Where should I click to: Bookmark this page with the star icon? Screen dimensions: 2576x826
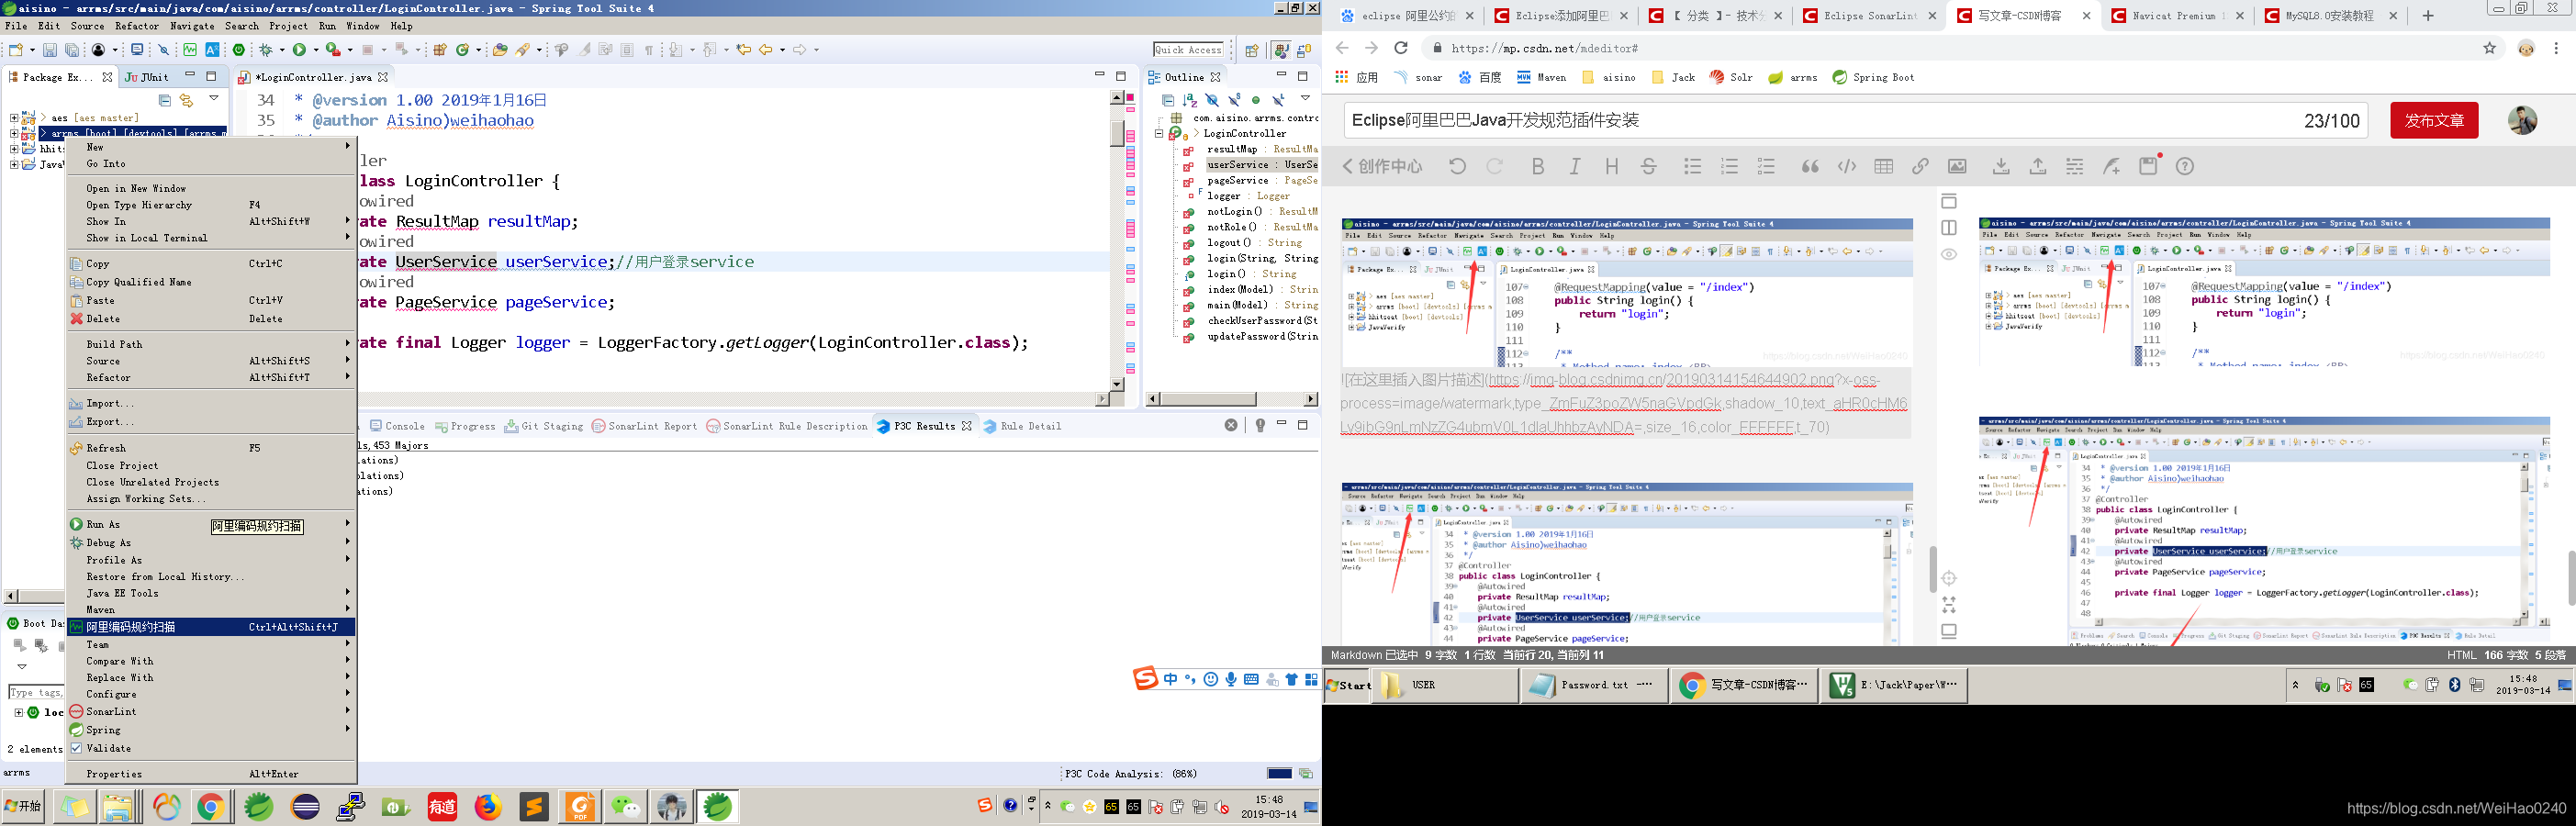[x=2490, y=48]
